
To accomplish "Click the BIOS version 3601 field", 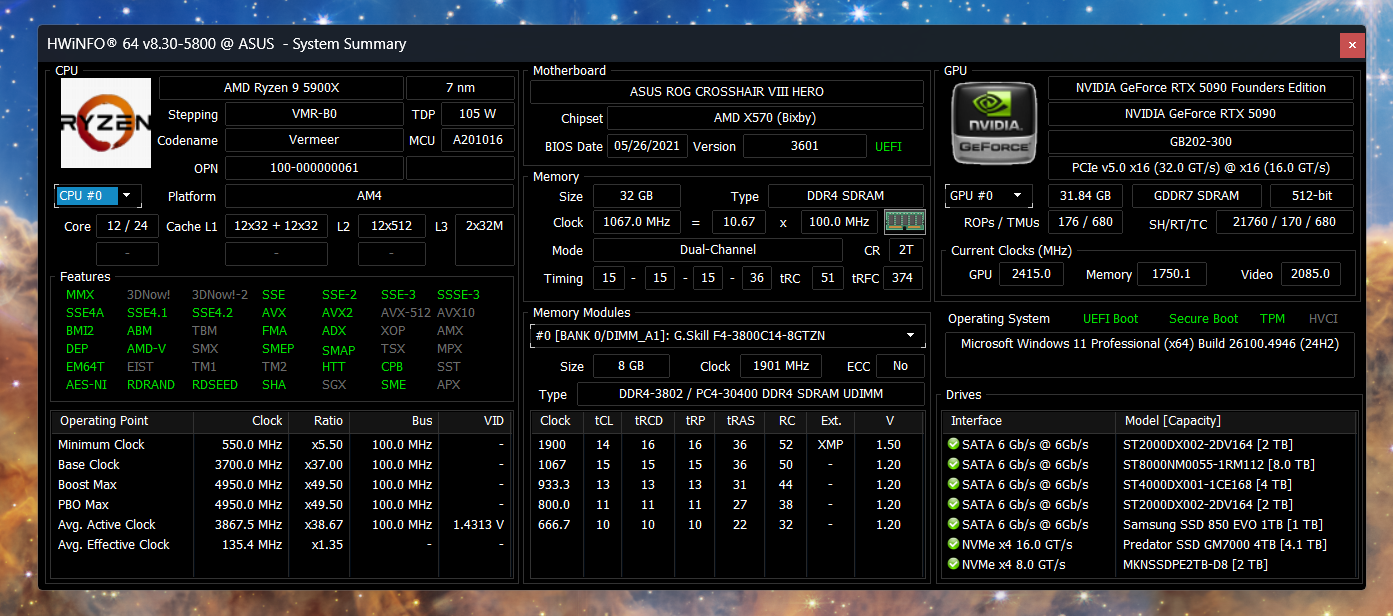I will pos(805,146).
